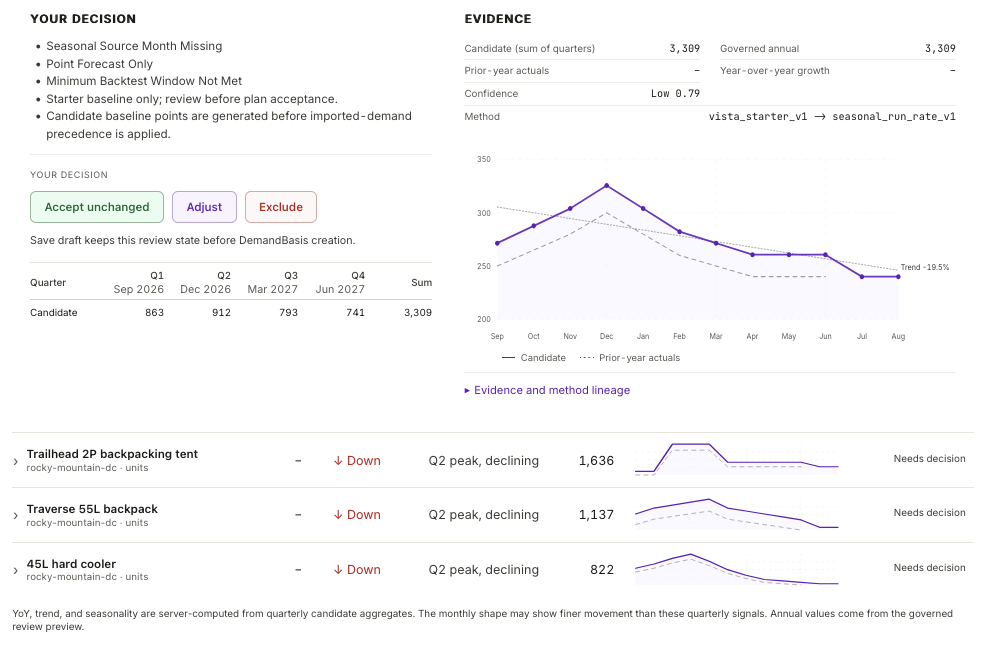Image resolution: width=993 pixels, height=658 pixels.
Task: Click Minimum Backtest Window Not Met bullet
Action: [144, 81]
